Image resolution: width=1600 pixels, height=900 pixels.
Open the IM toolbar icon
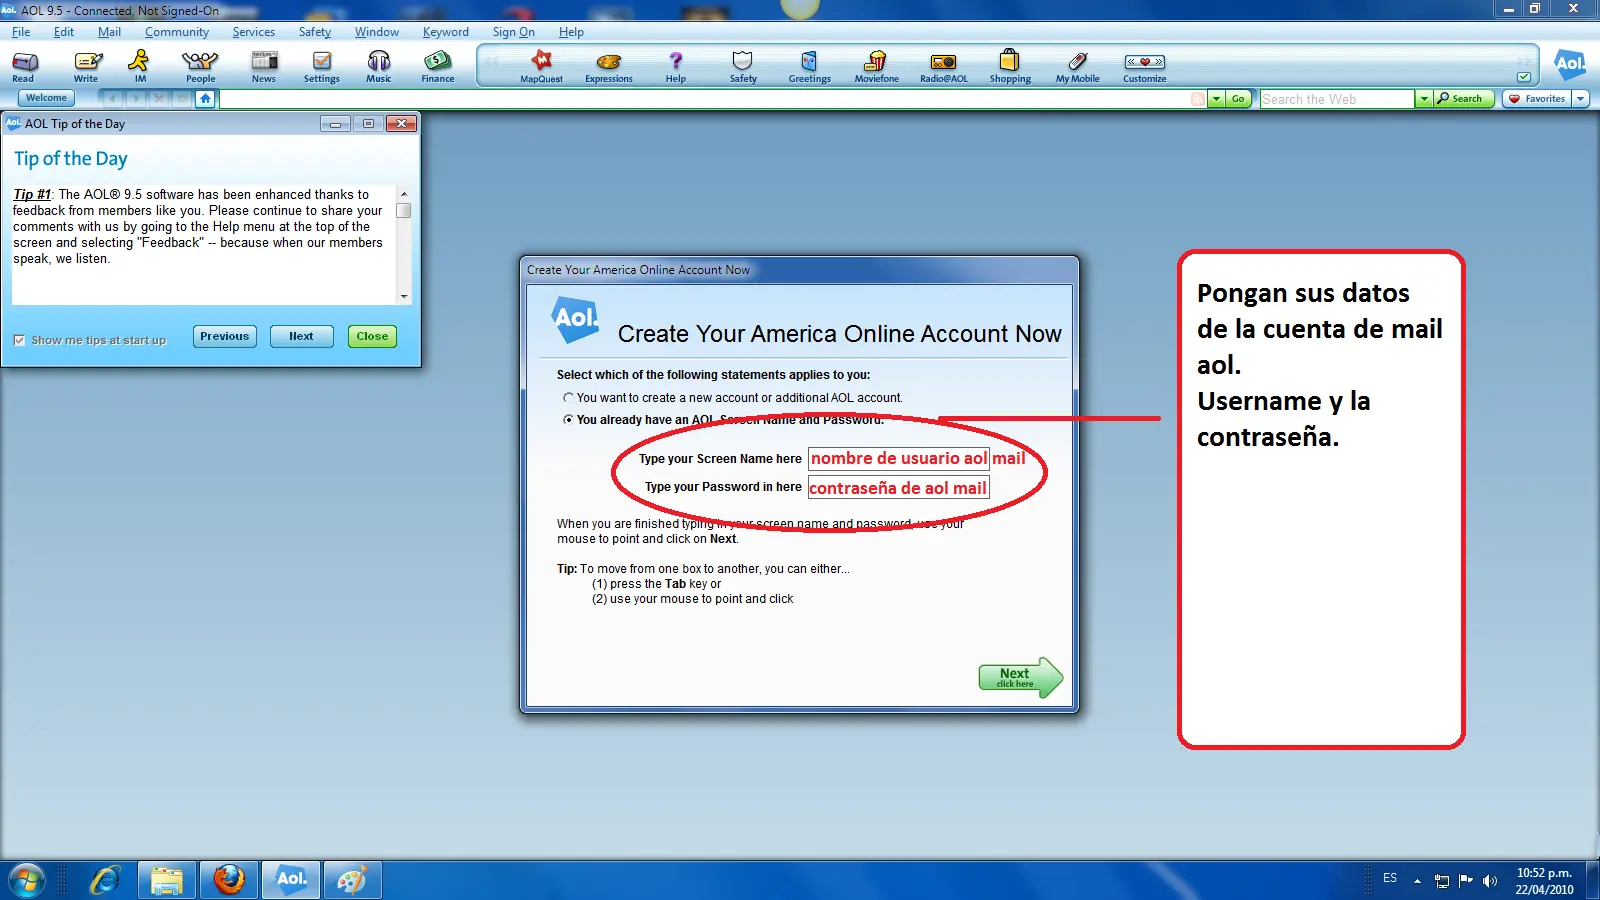(x=140, y=66)
